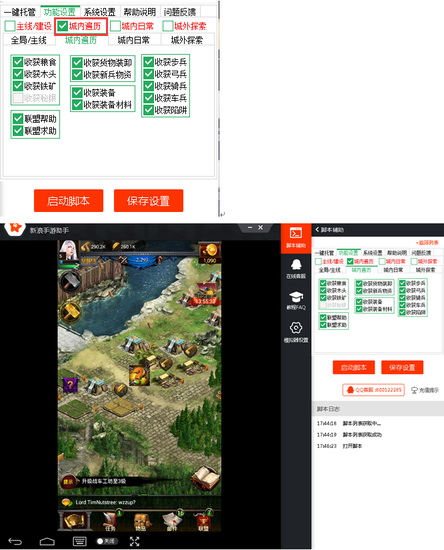The image size is (444, 550).
Task: Enable 城内日常 checkbox in enlarged panel
Action: (x=115, y=26)
